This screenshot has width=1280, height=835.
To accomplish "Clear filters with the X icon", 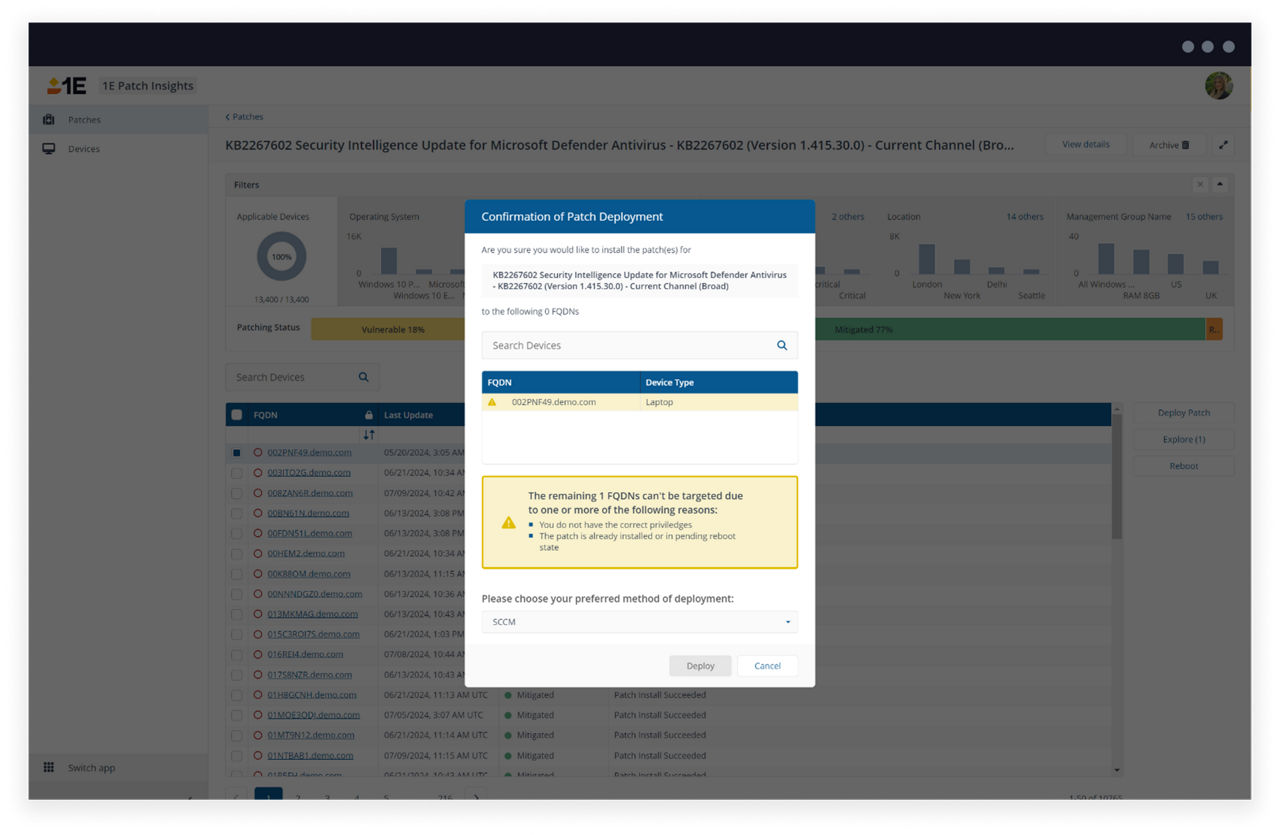I will click(1200, 185).
